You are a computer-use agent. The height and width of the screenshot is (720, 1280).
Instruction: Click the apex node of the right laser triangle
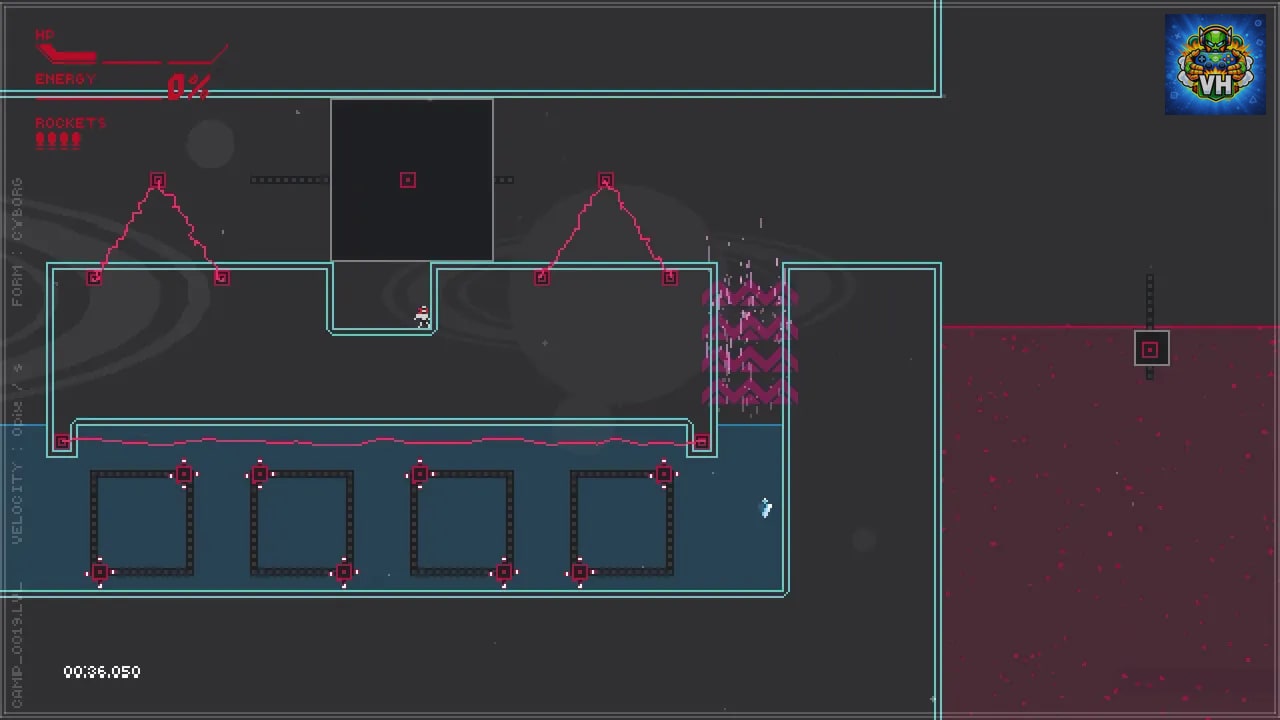[x=606, y=181]
